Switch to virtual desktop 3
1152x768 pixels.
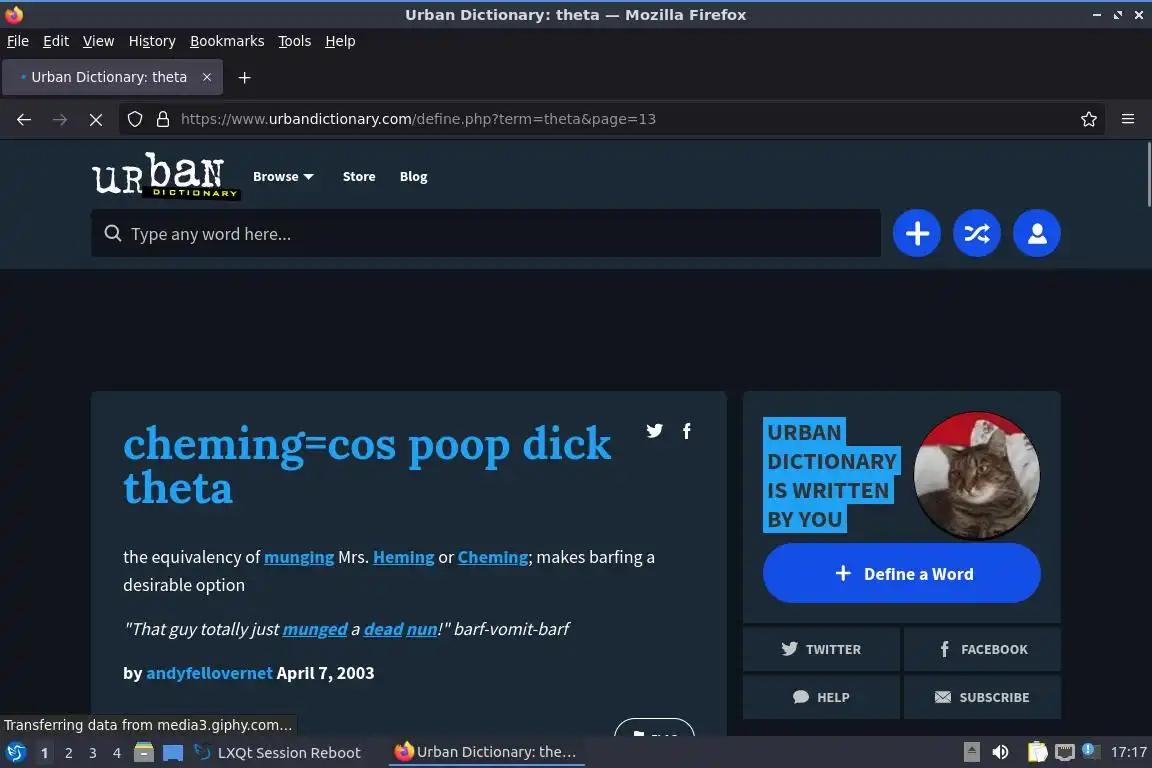(x=93, y=753)
